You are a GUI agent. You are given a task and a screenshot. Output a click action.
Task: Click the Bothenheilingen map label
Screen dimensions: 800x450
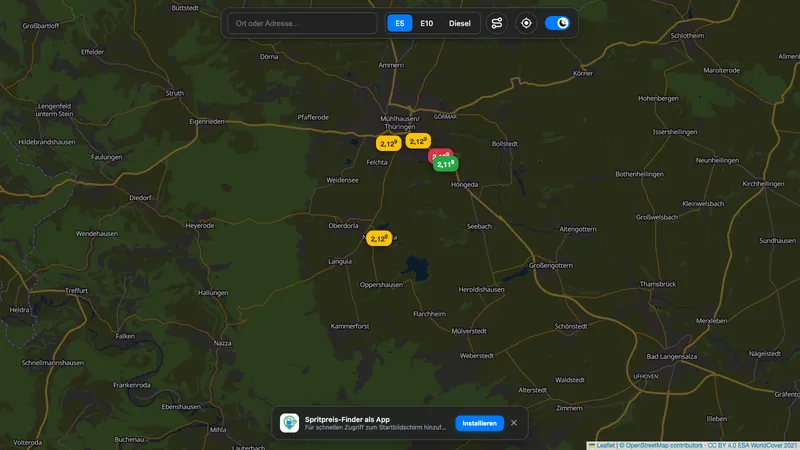pyautogui.click(x=639, y=174)
